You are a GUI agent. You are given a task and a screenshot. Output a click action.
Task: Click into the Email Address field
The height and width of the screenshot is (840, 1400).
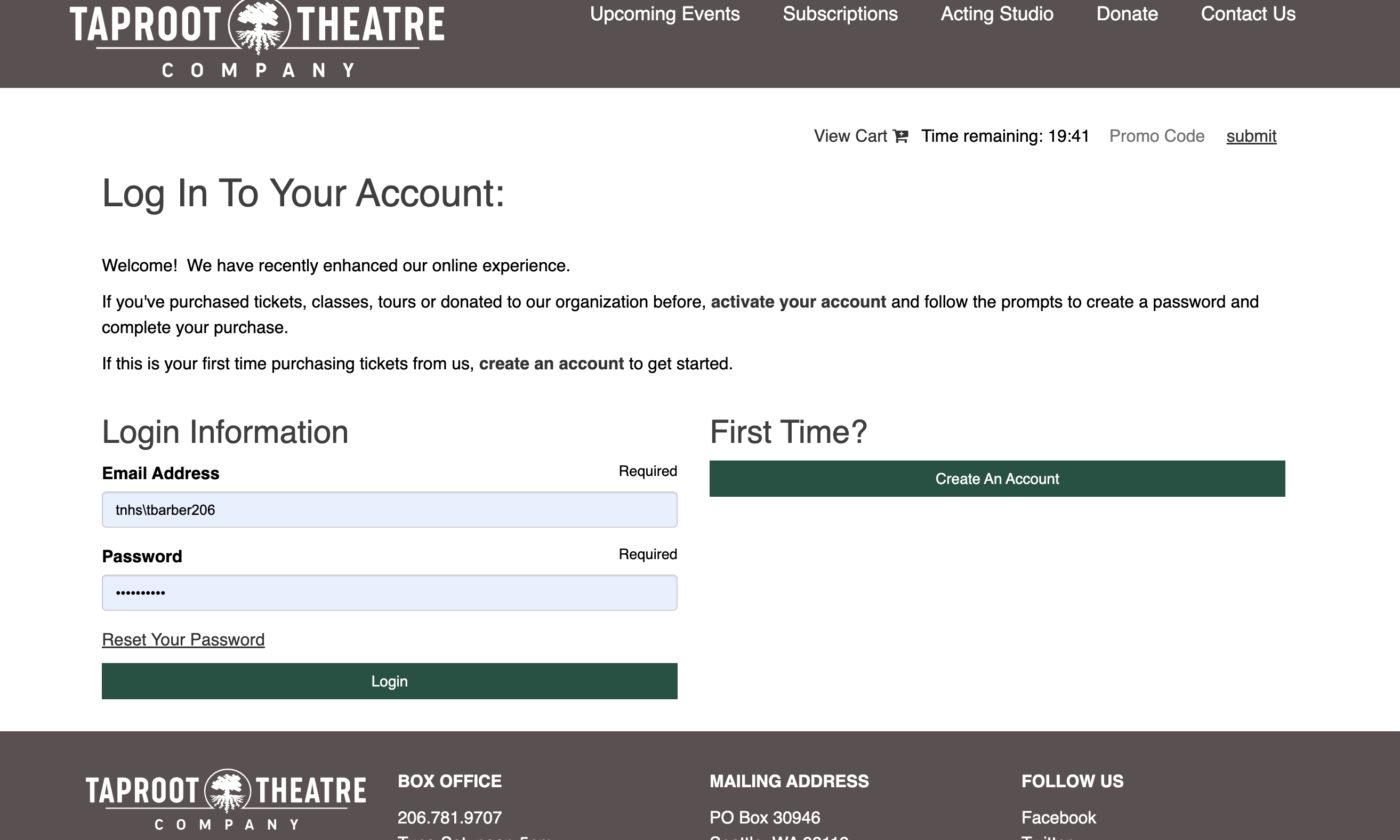[389, 510]
